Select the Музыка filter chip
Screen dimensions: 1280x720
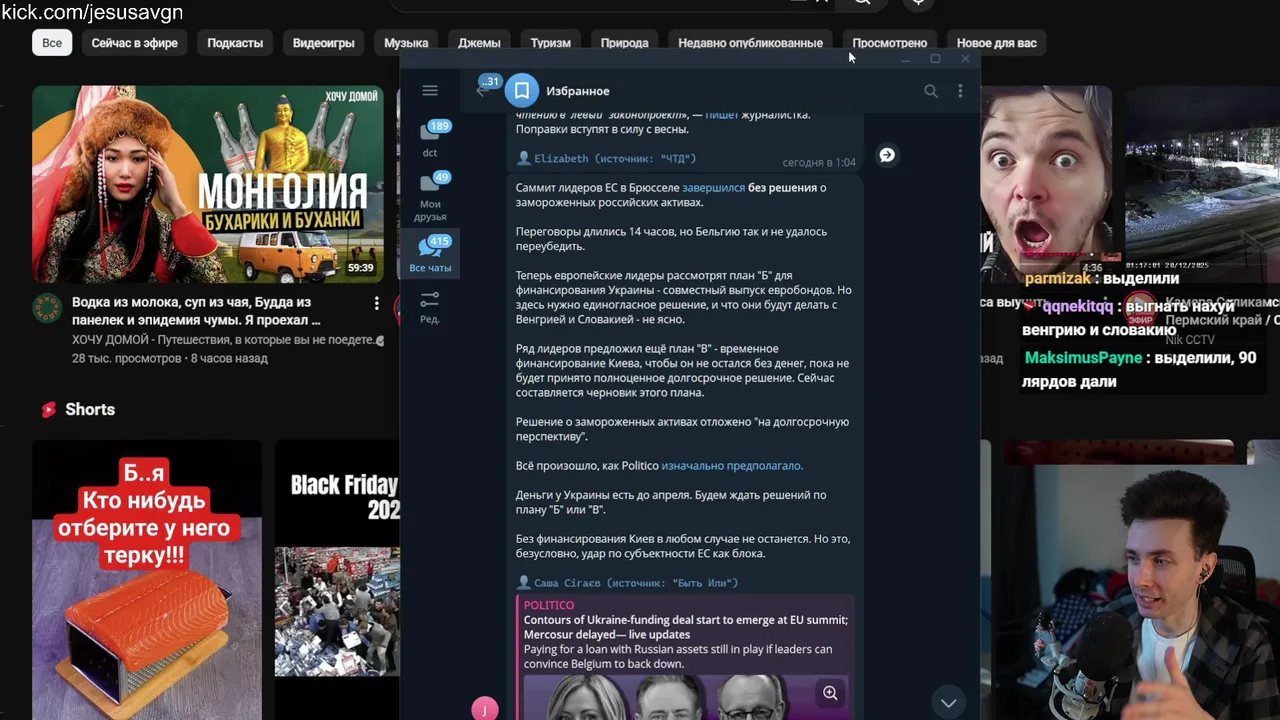pyautogui.click(x=406, y=43)
